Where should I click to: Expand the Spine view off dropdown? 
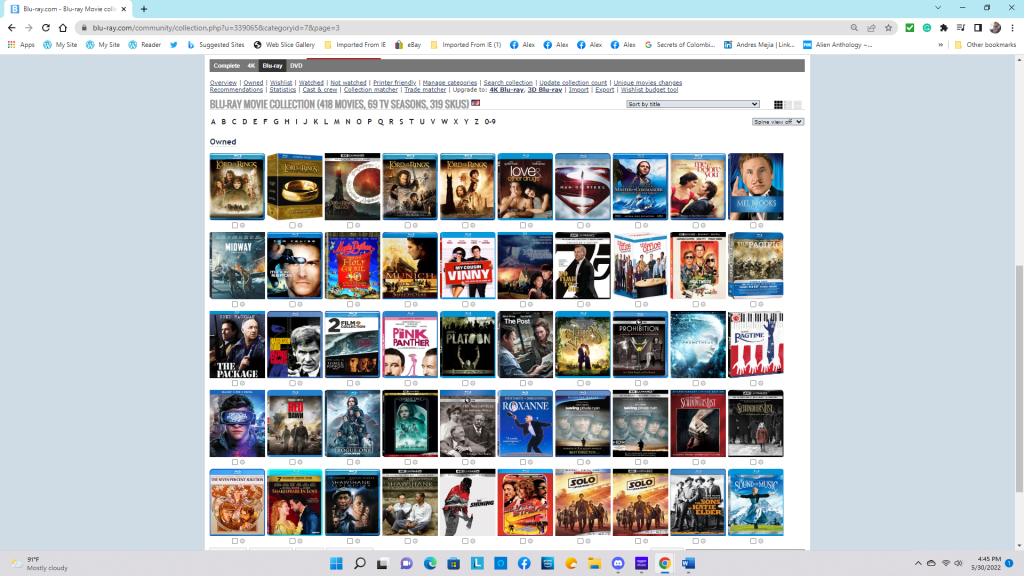[778, 122]
